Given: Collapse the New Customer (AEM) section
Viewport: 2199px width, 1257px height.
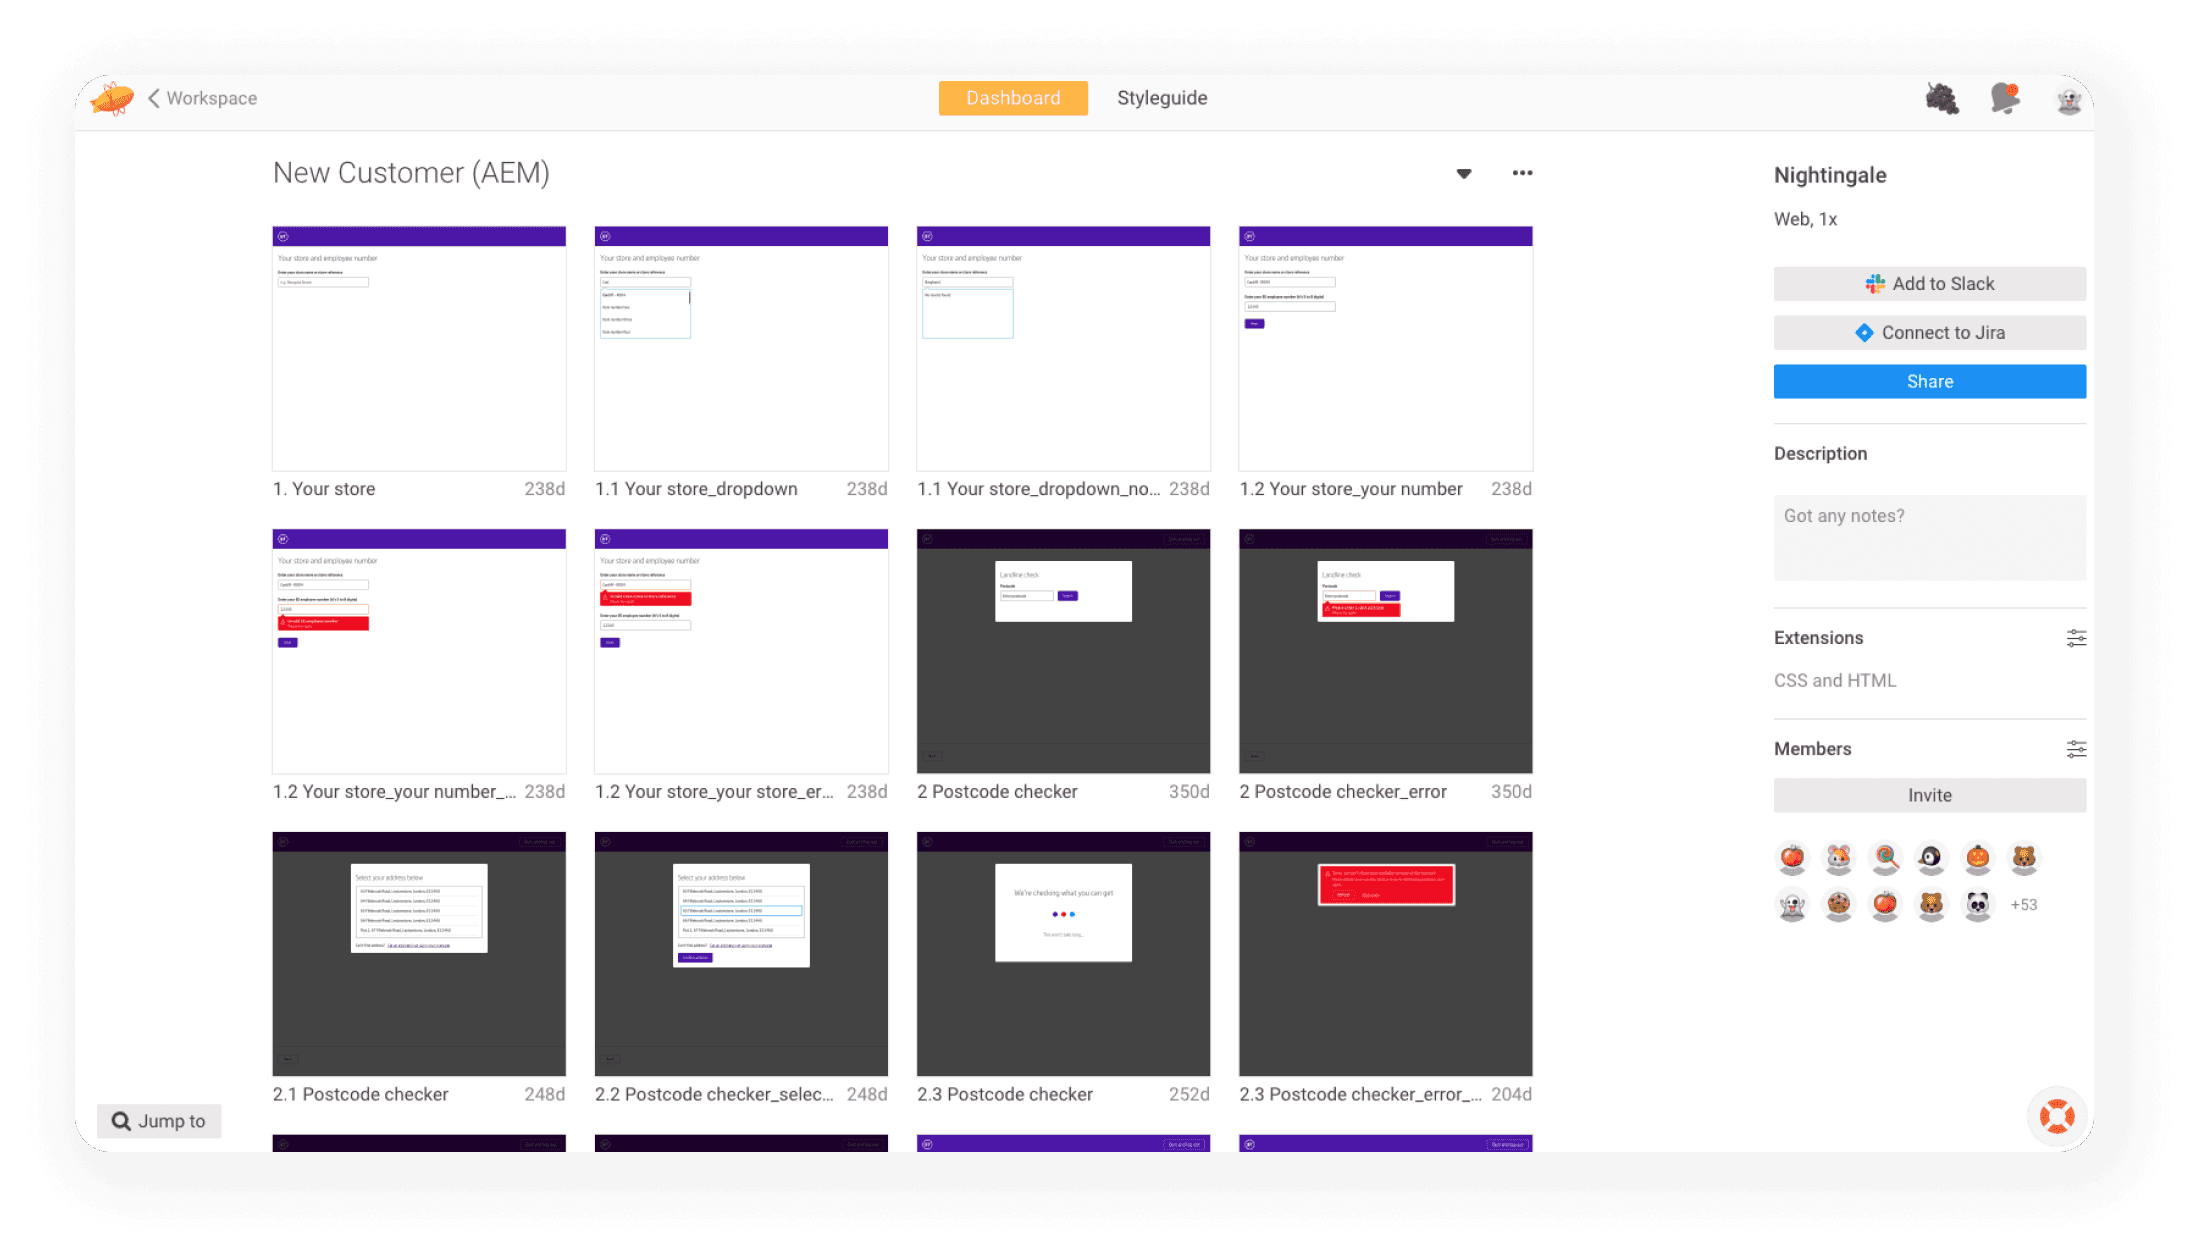Looking at the screenshot, I should 1463,174.
